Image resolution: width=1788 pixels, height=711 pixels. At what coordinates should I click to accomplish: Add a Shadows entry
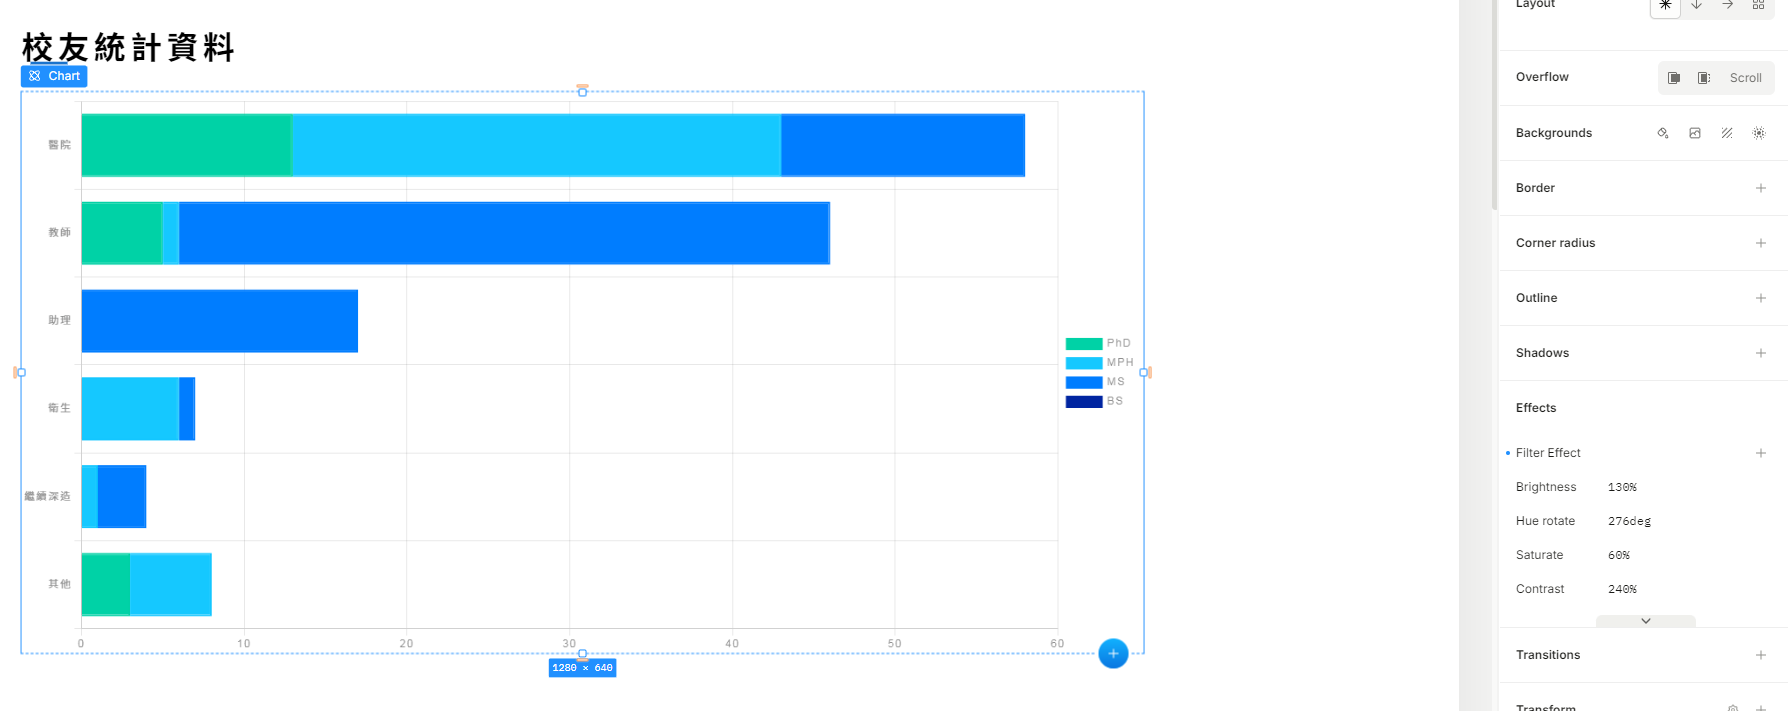[1761, 353]
